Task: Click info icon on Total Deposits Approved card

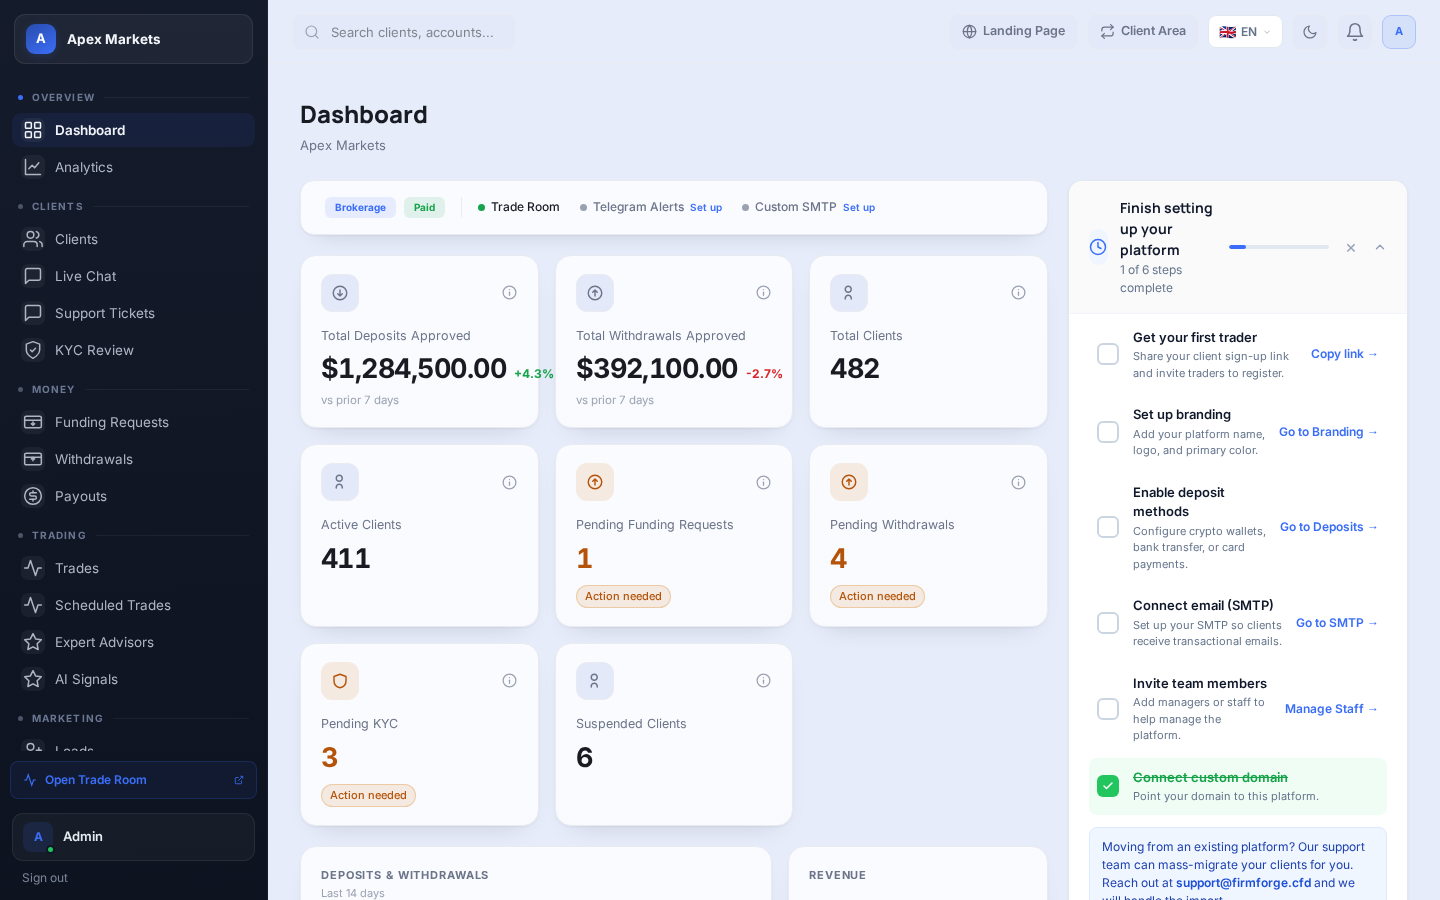Action: (x=509, y=293)
